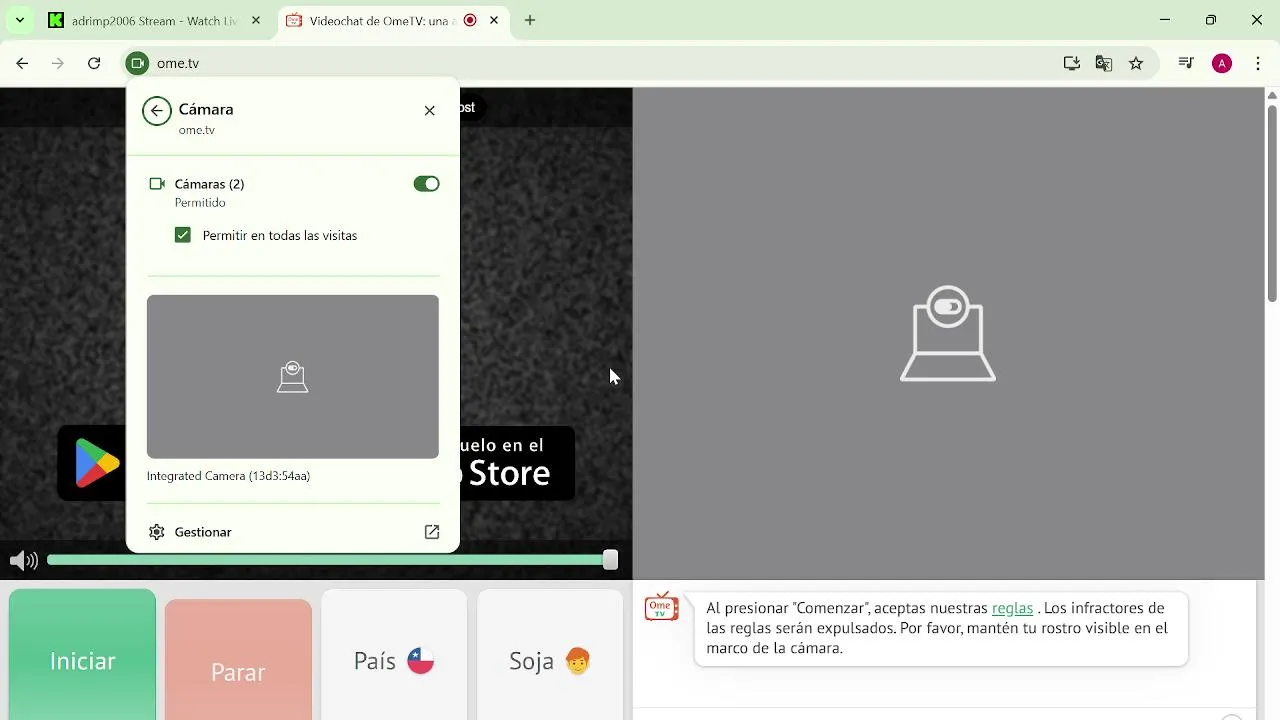Open the translate page icon
The image size is (1280, 720).
pos(1104,63)
